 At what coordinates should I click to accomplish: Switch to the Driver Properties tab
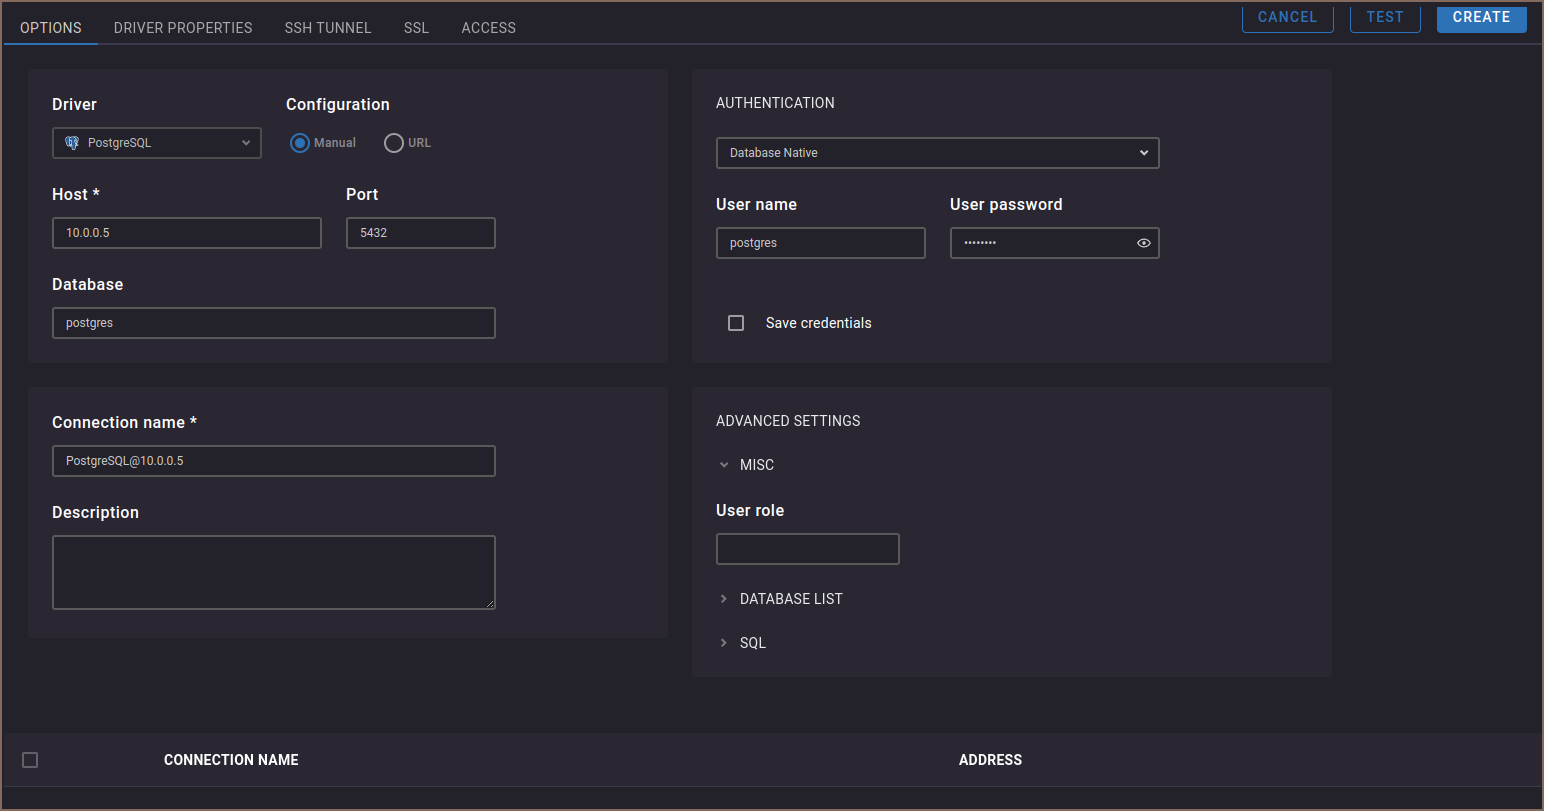[183, 28]
